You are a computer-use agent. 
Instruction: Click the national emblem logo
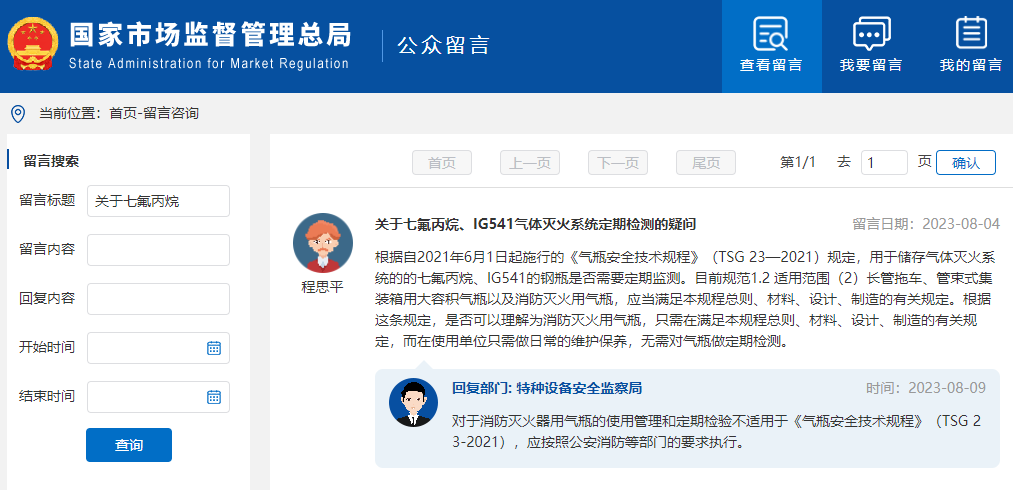pos(33,45)
